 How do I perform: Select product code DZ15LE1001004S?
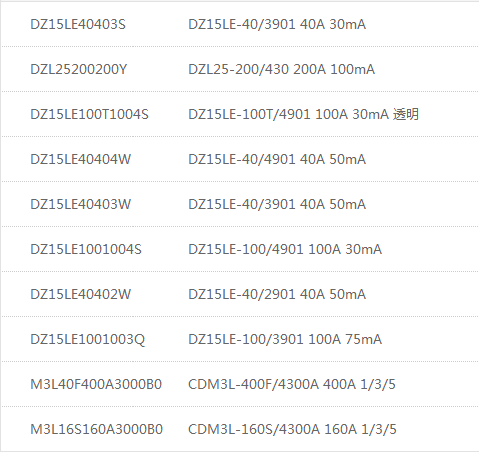[86, 249]
